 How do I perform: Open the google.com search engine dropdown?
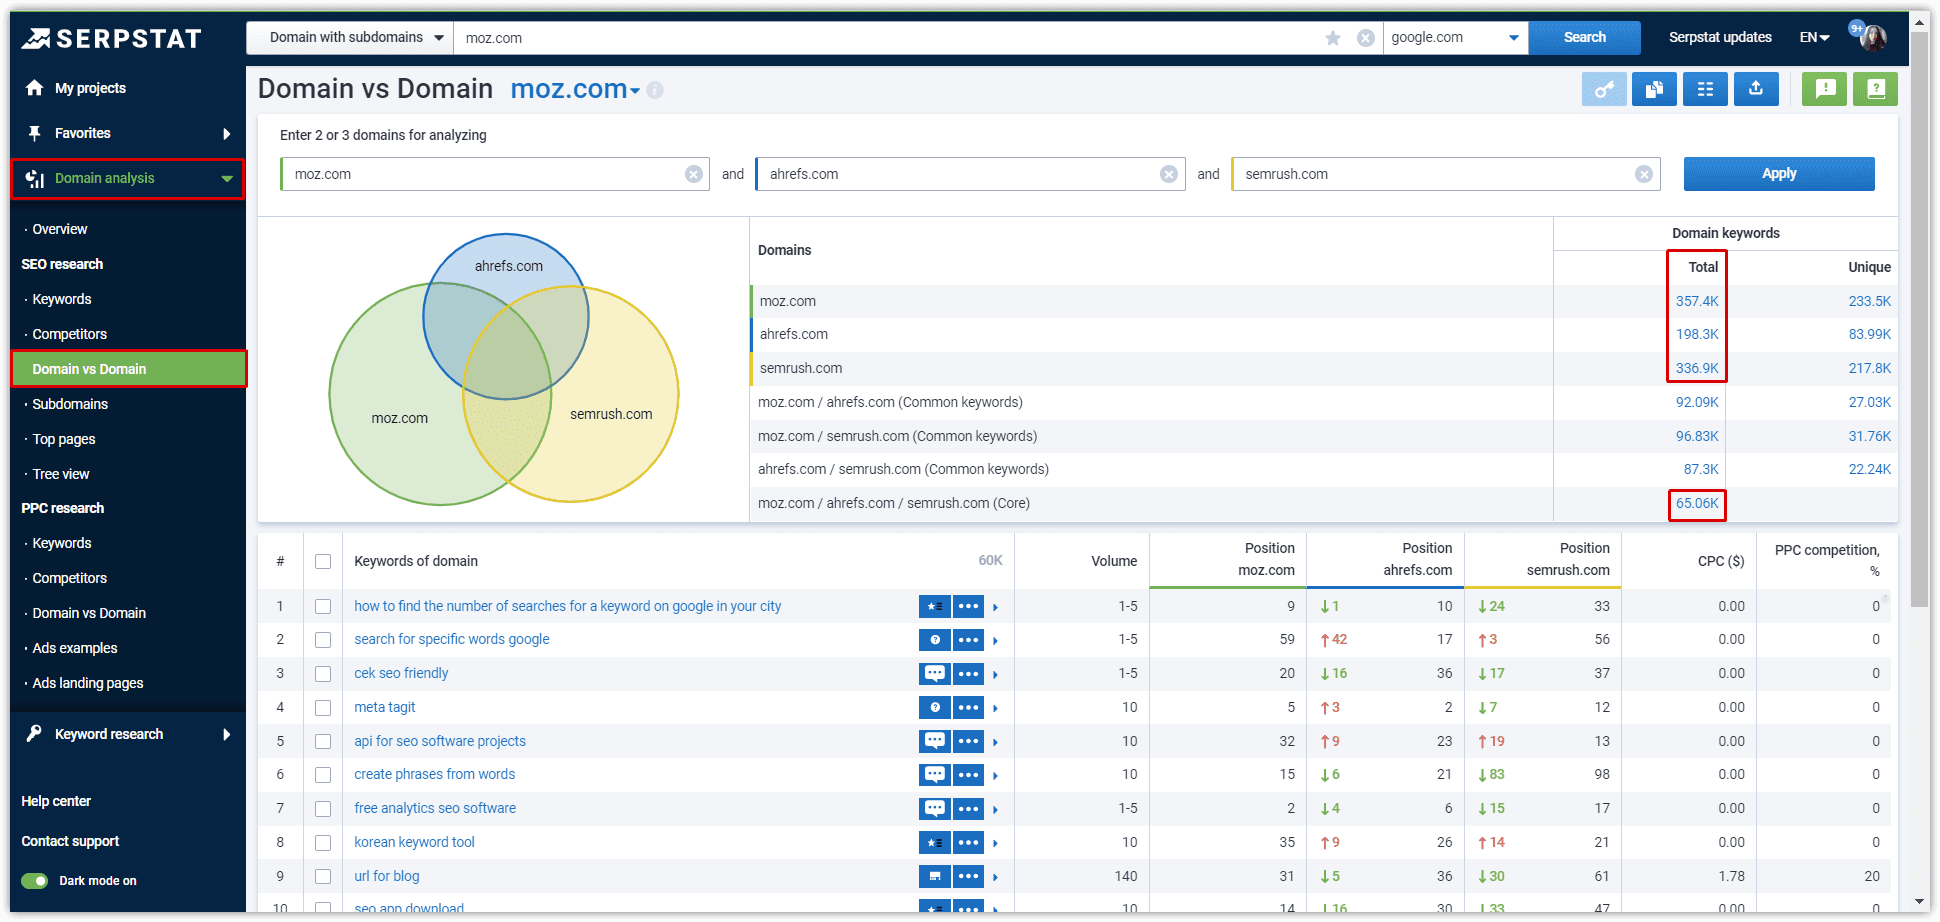[1456, 38]
